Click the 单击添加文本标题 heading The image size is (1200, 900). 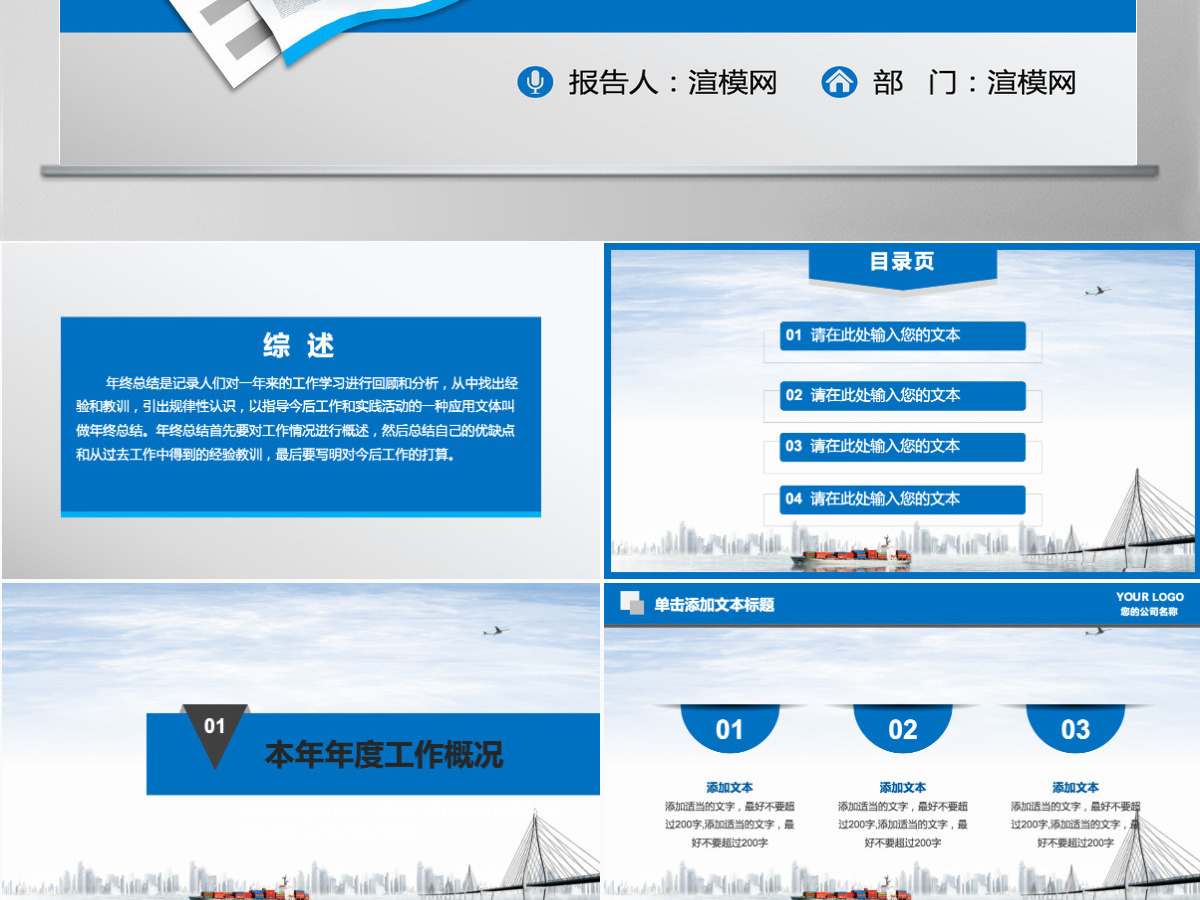[714, 605]
